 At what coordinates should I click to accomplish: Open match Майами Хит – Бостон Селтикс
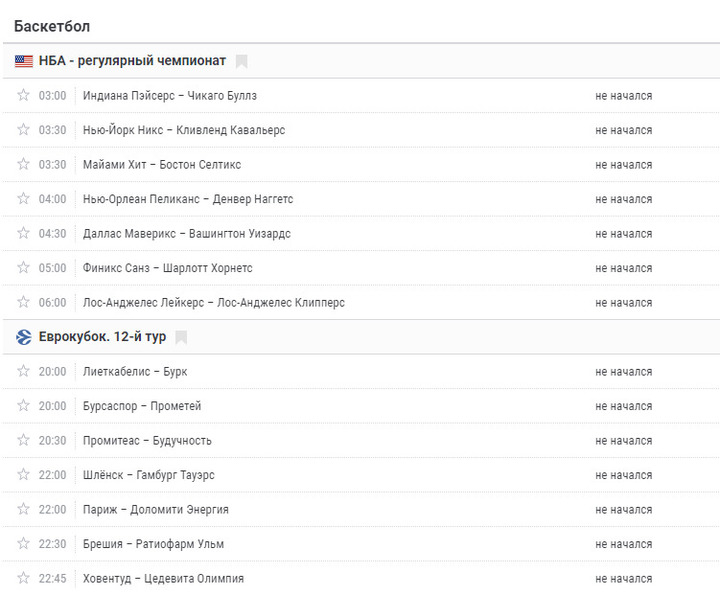click(x=162, y=164)
